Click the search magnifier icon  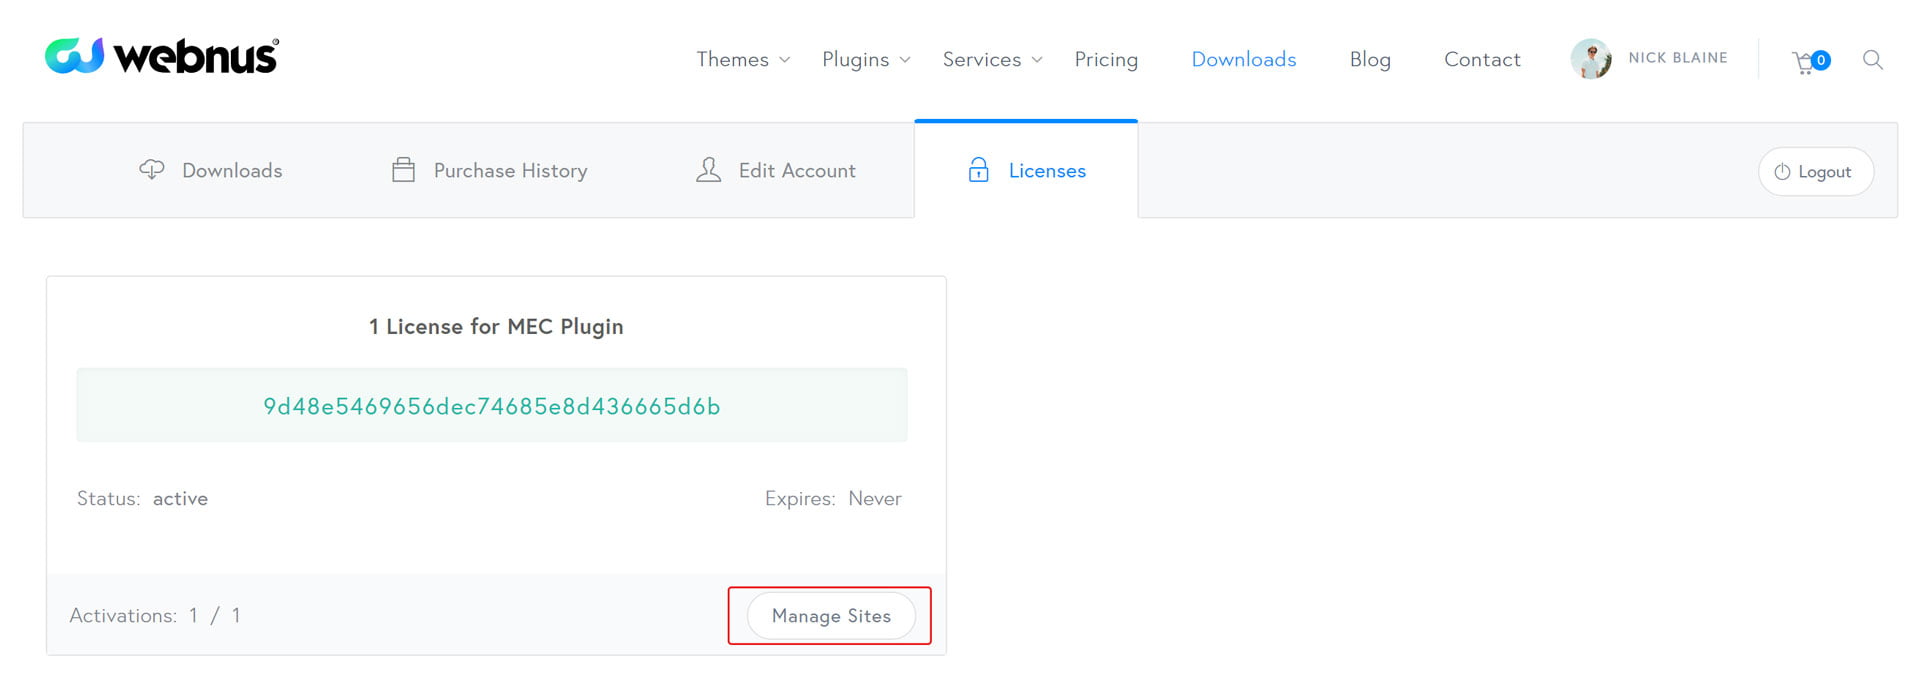pos(1873,60)
